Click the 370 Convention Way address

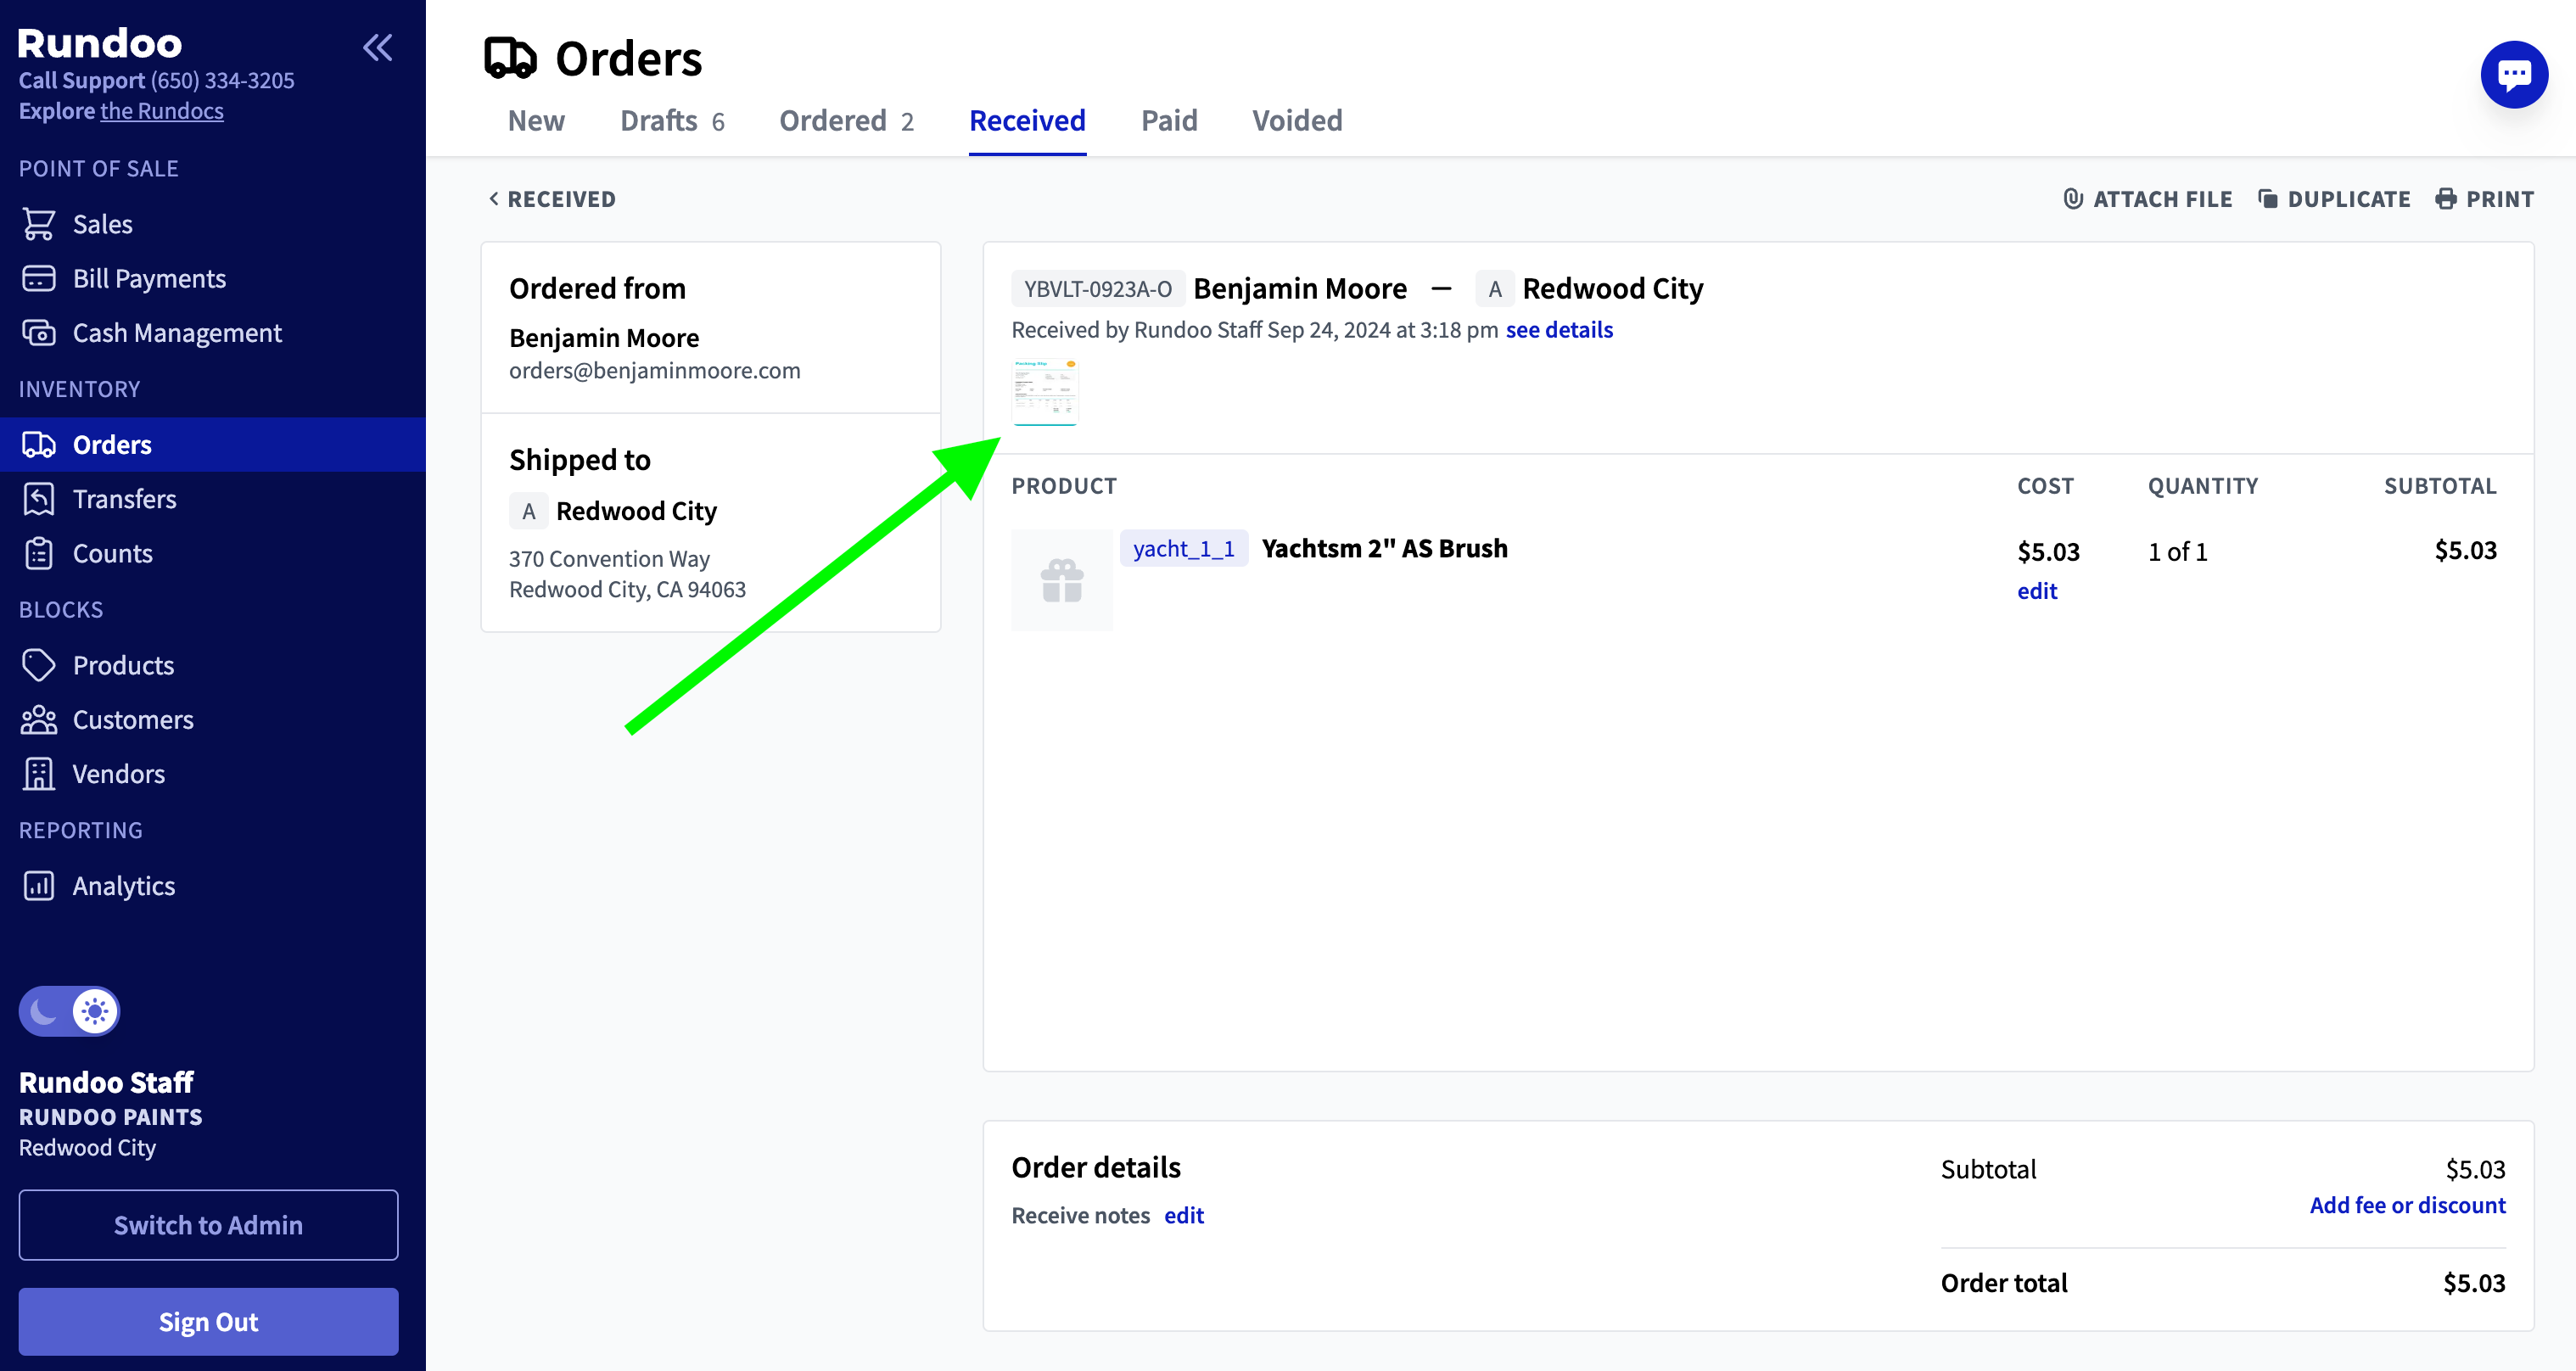(609, 559)
